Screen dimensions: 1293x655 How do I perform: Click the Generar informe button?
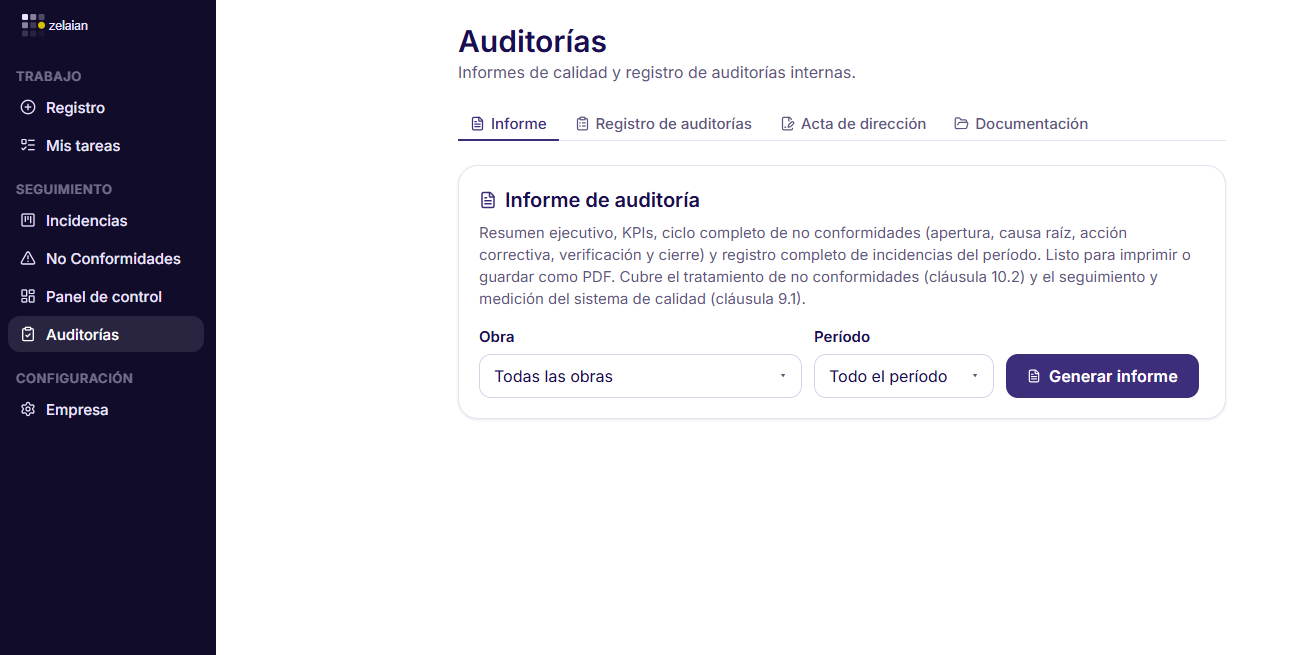tap(1102, 376)
